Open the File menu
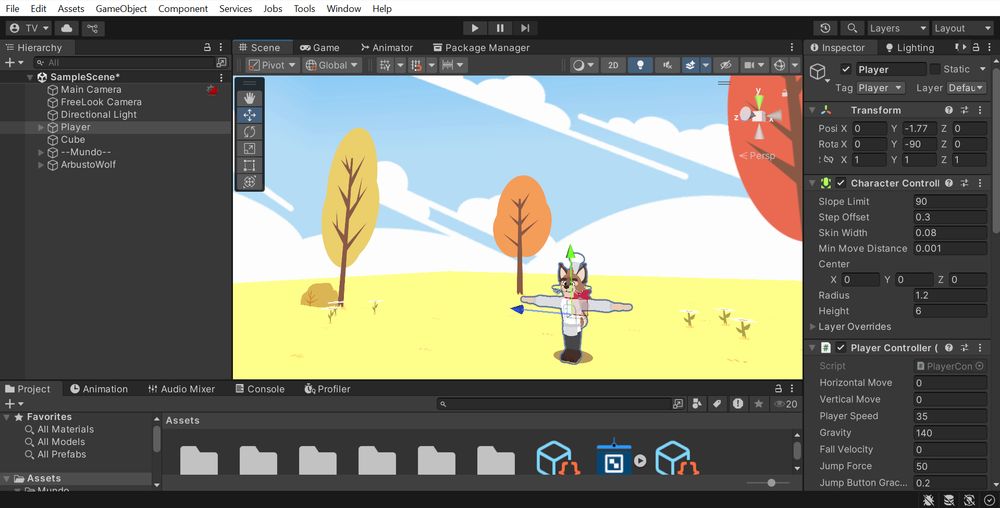Viewport: 1000px width, 508px height. coord(12,8)
